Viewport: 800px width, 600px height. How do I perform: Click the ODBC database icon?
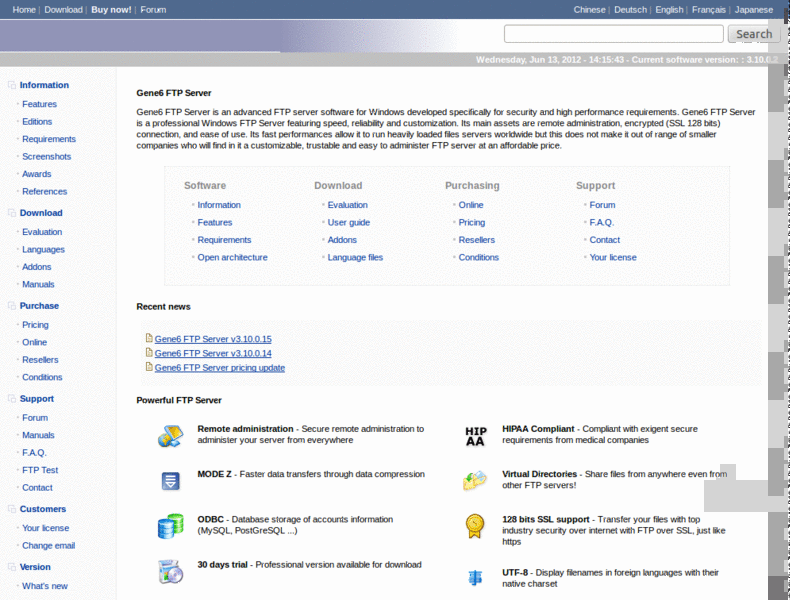pos(170,526)
